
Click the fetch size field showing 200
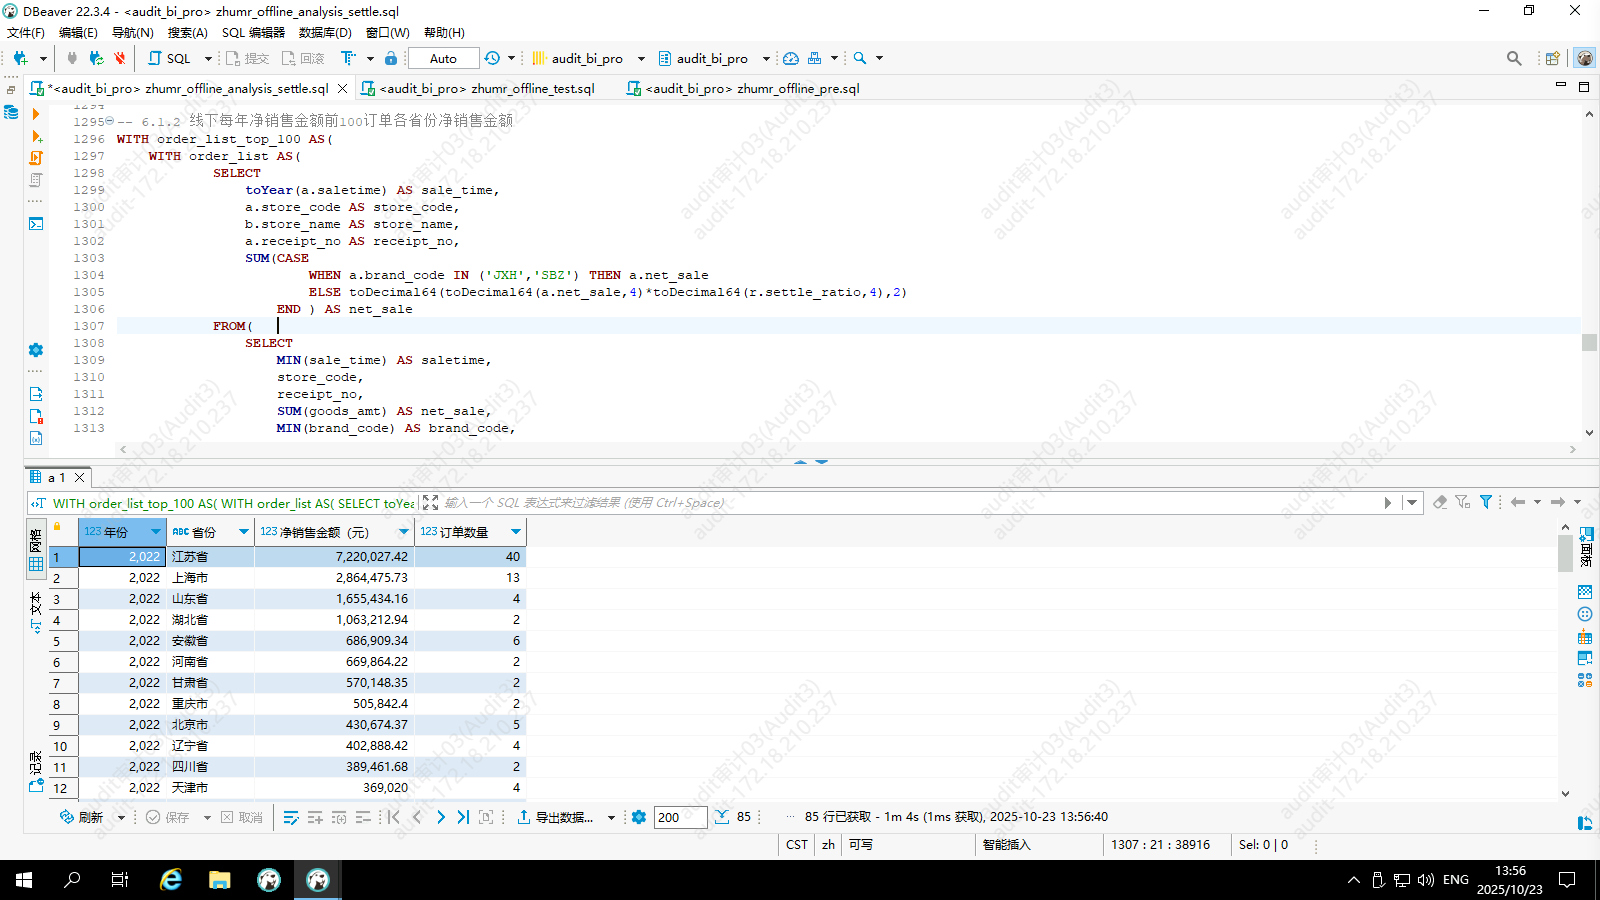click(x=680, y=817)
